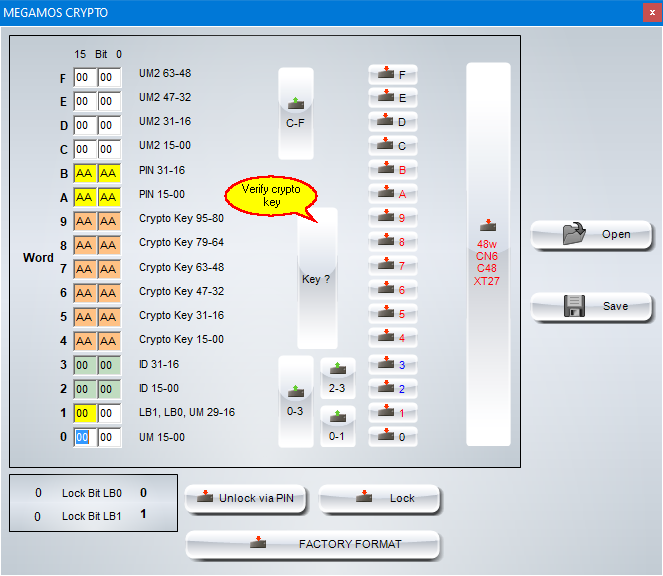
Task: Select word F low byte field
Action: click(x=110, y=77)
